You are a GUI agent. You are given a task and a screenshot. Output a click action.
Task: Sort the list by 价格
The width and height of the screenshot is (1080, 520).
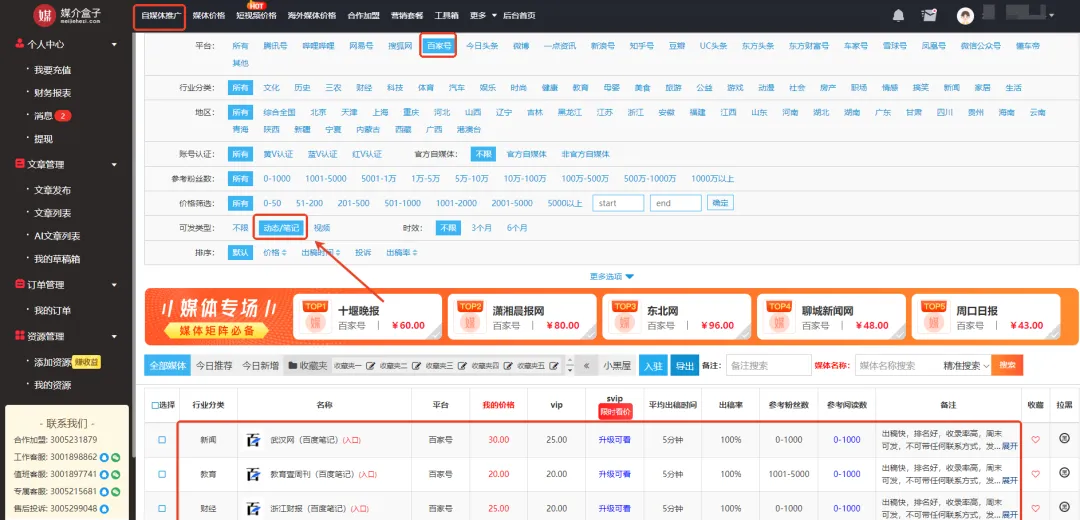(275, 253)
